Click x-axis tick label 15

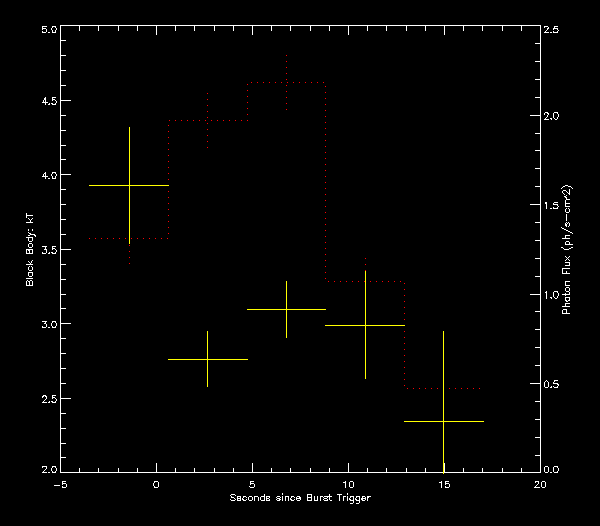[x=444, y=483]
